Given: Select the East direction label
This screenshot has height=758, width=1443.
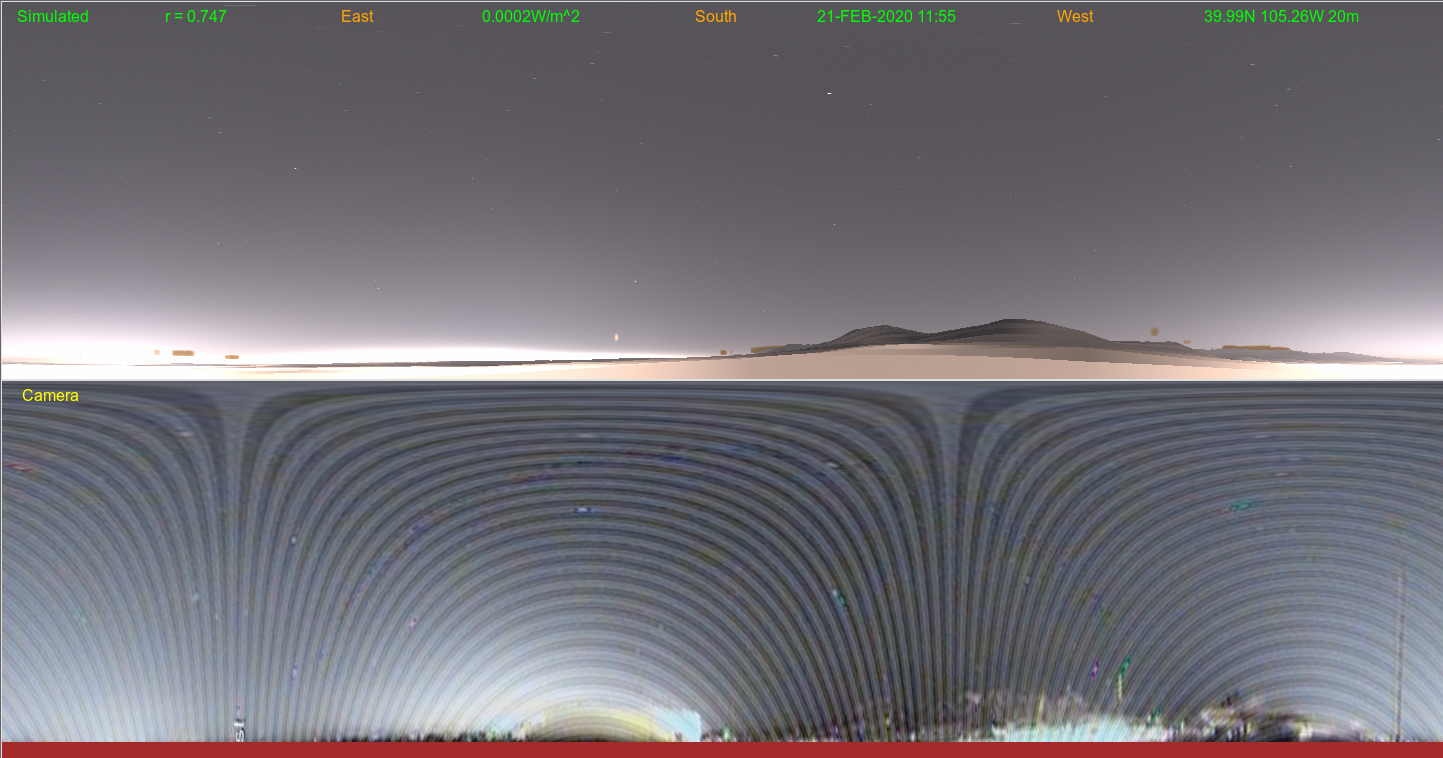Looking at the screenshot, I should (357, 17).
